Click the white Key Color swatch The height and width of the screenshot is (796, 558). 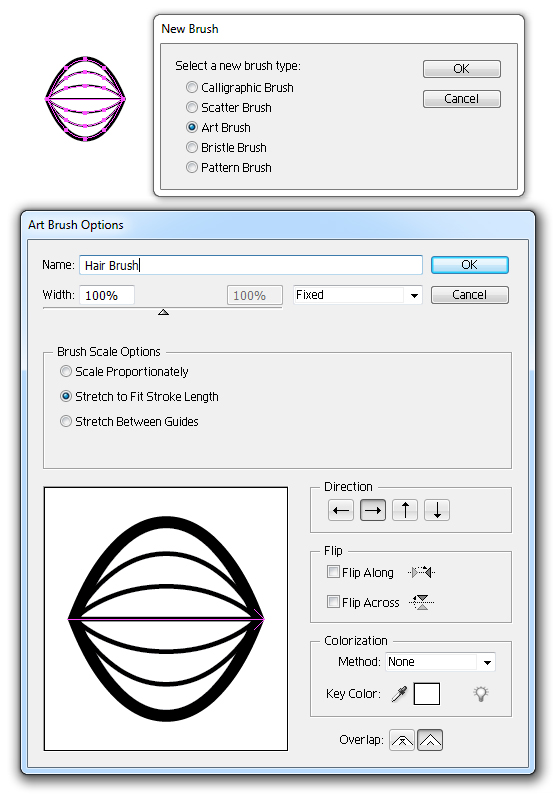(427, 694)
